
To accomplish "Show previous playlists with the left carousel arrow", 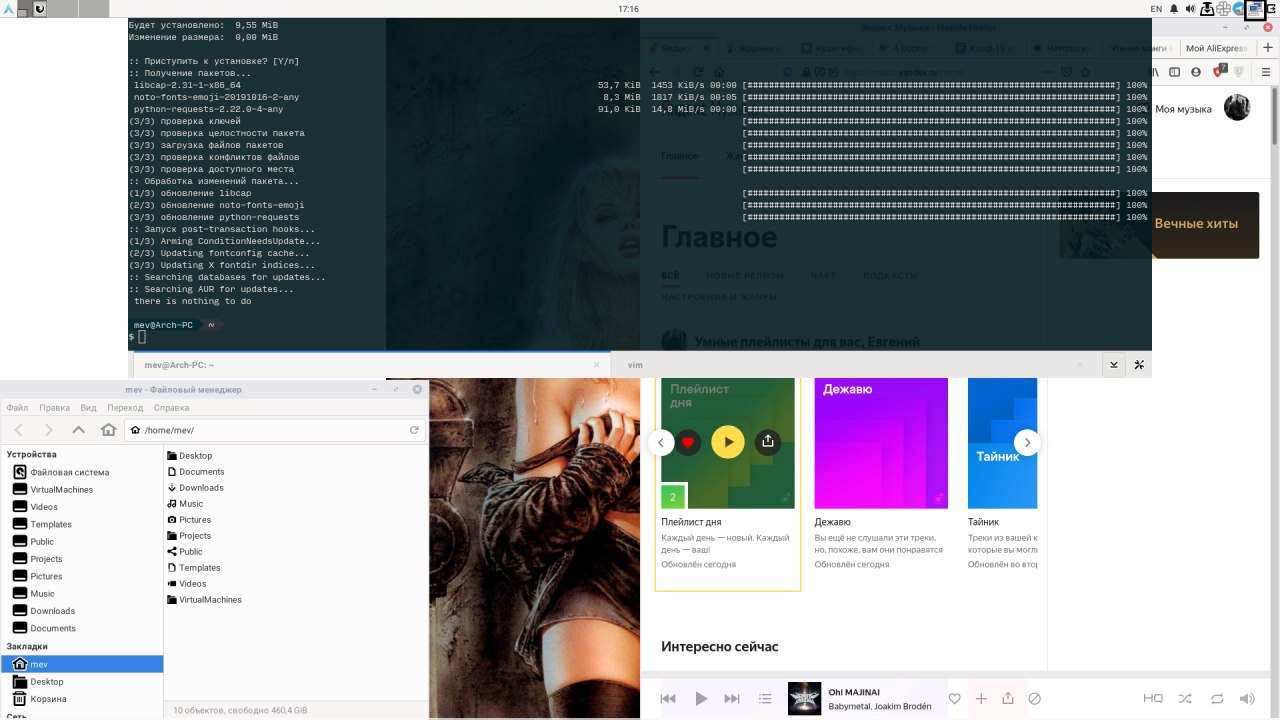I will 660,442.
